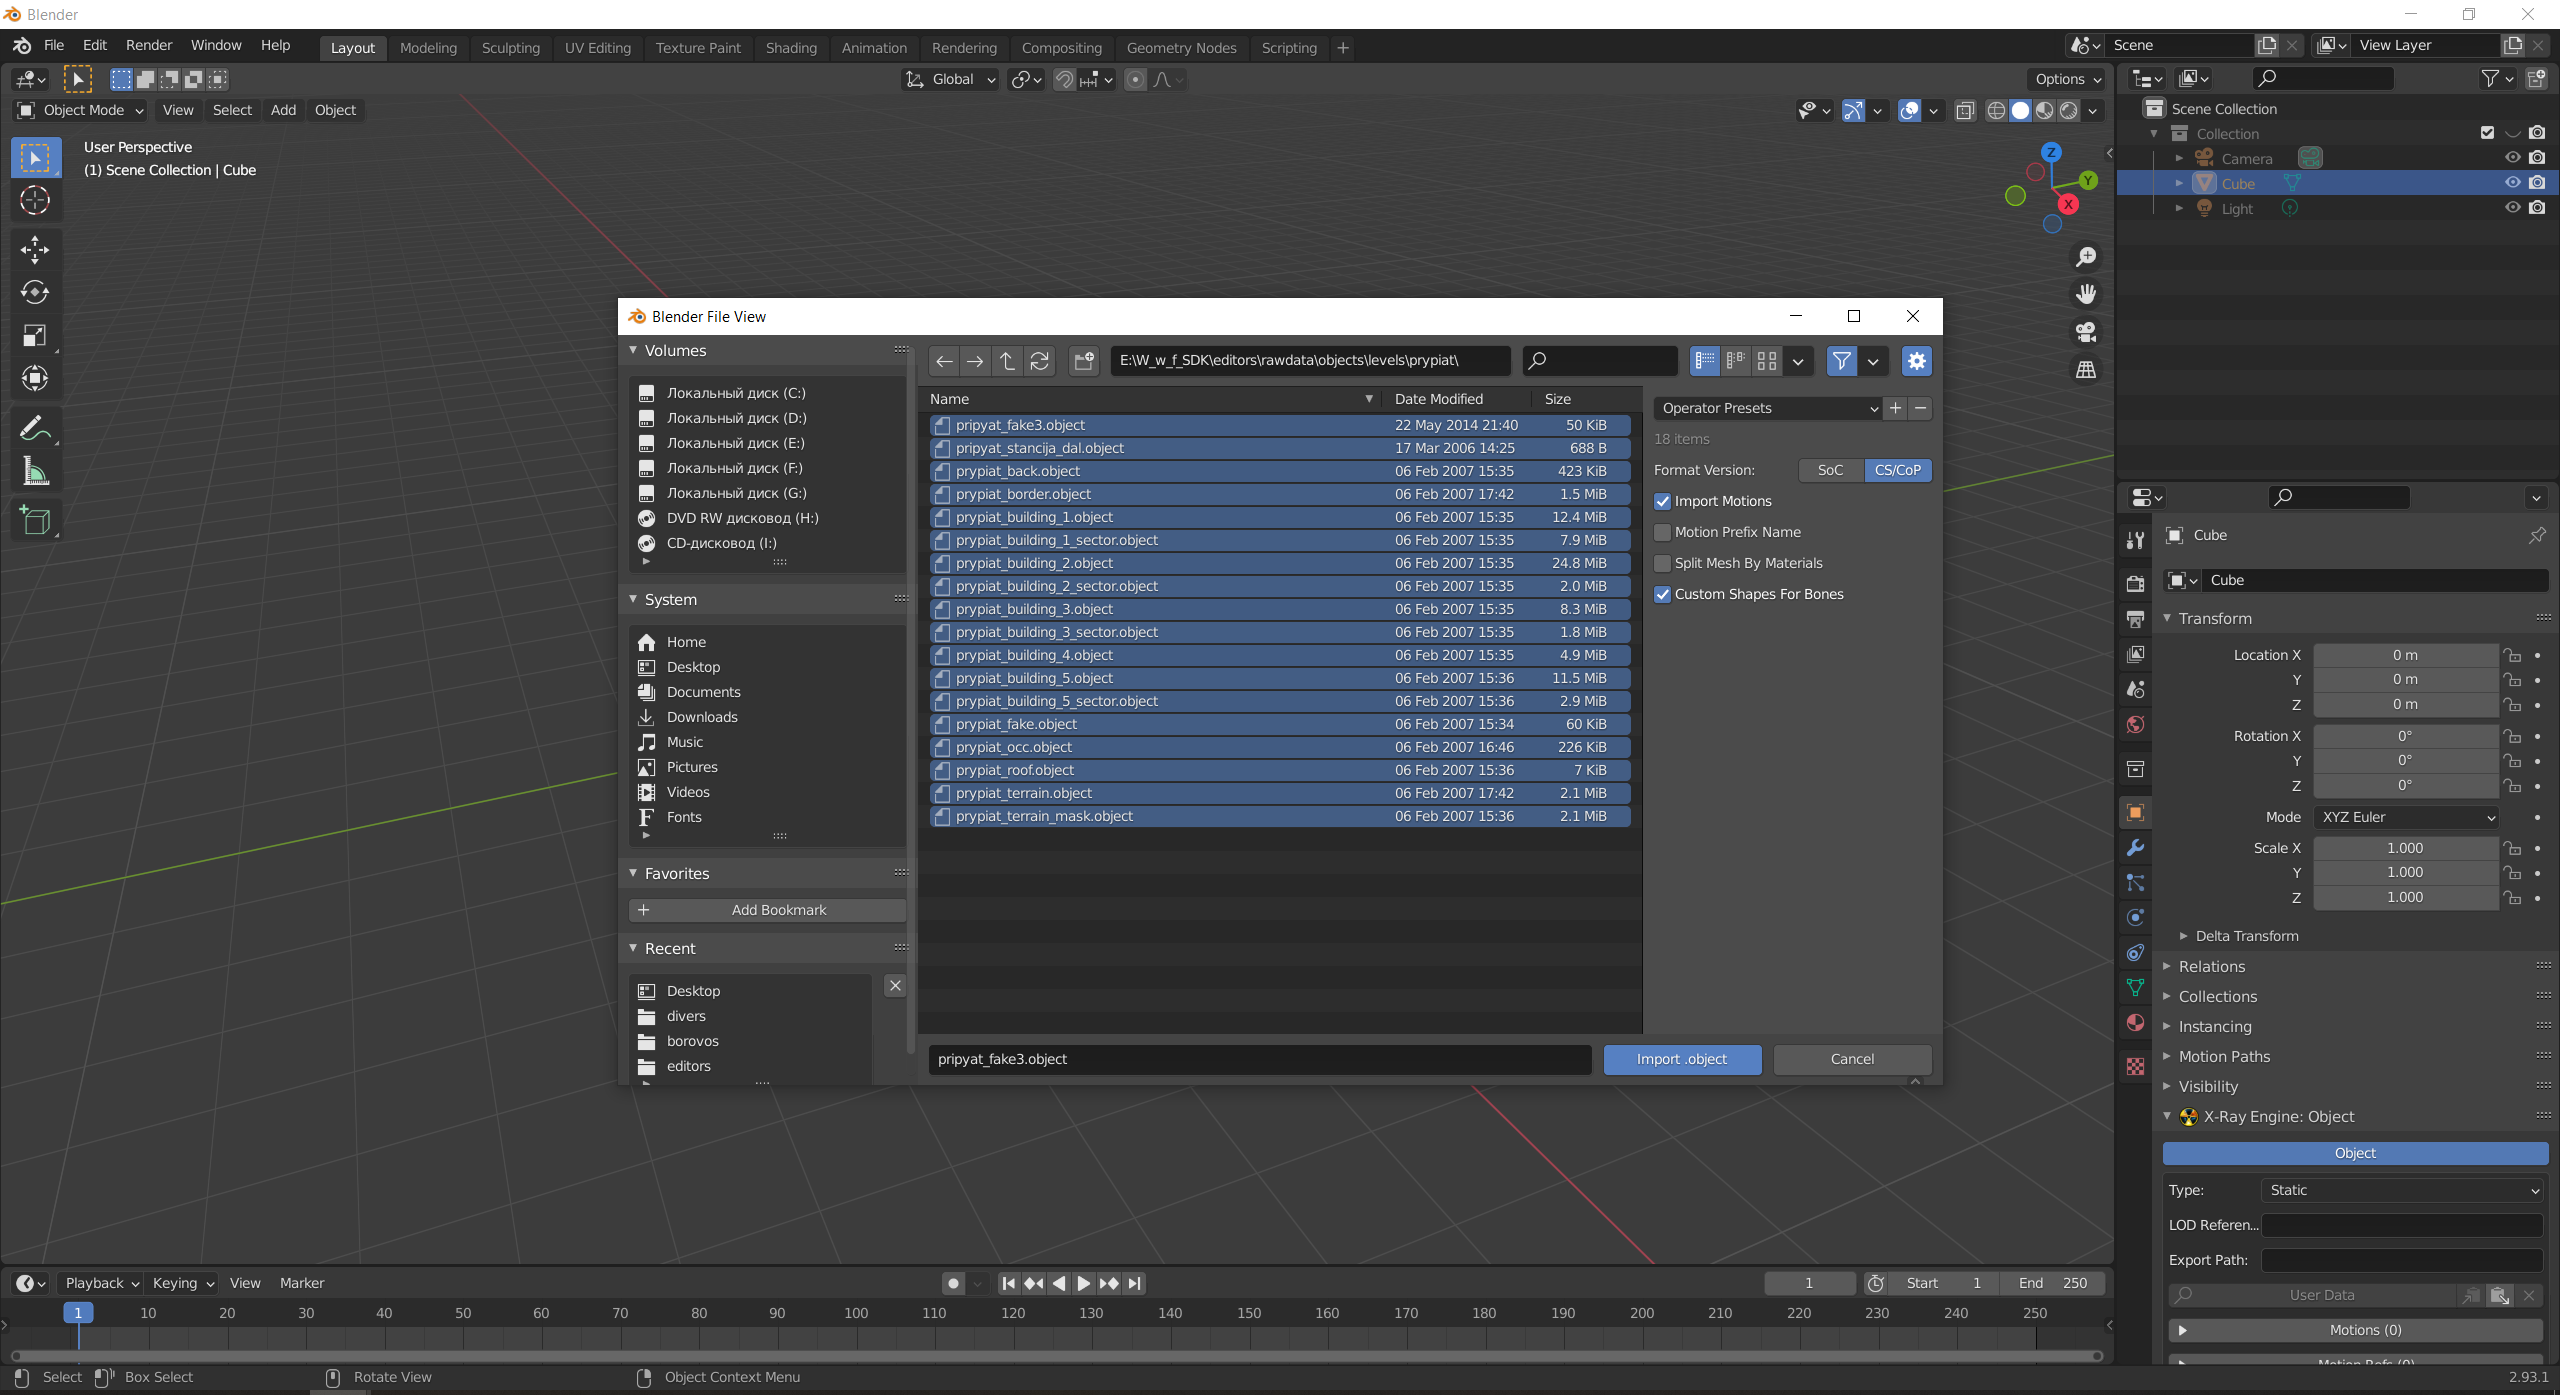
Task: Expand the Relations panel
Action: pos(2167,967)
